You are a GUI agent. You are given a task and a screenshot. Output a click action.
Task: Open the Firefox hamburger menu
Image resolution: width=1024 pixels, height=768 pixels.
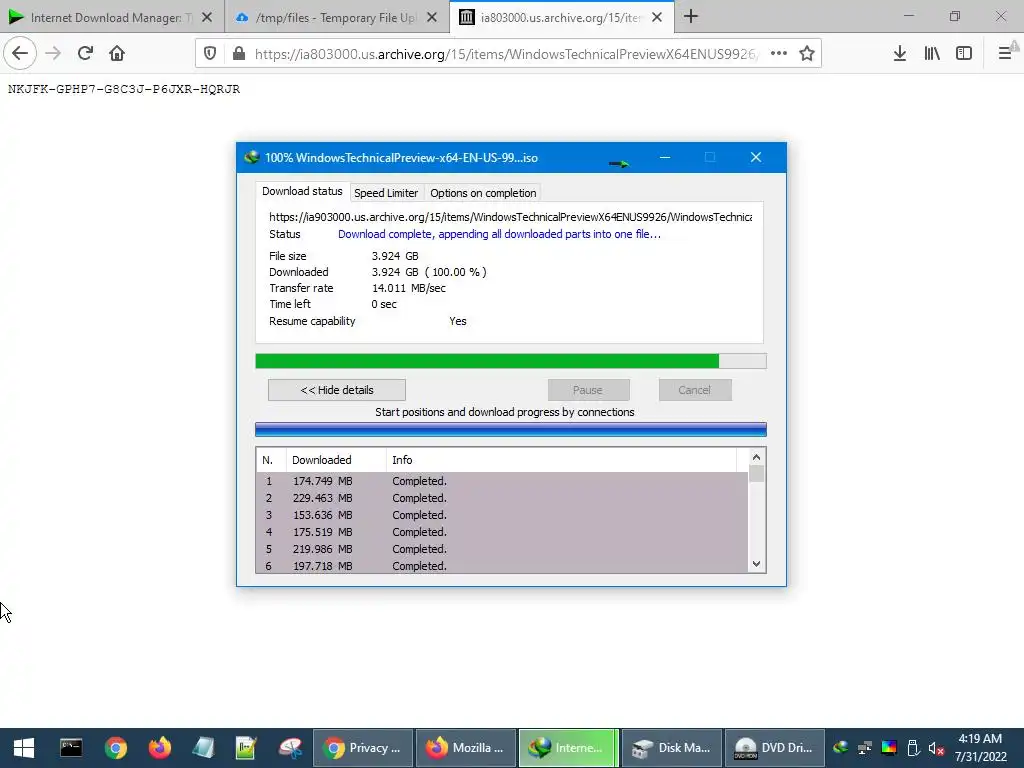(x=1005, y=54)
